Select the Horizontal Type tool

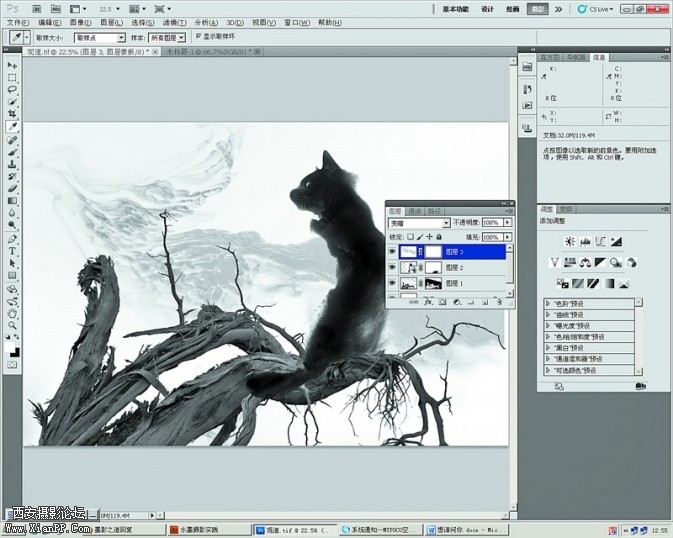[x=12, y=251]
